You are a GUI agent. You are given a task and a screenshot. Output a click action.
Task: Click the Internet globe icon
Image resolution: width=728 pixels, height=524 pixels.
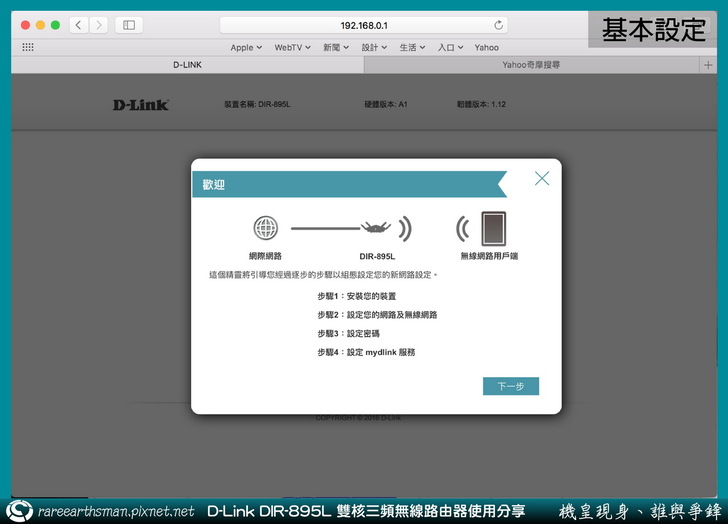[x=265, y=228]
